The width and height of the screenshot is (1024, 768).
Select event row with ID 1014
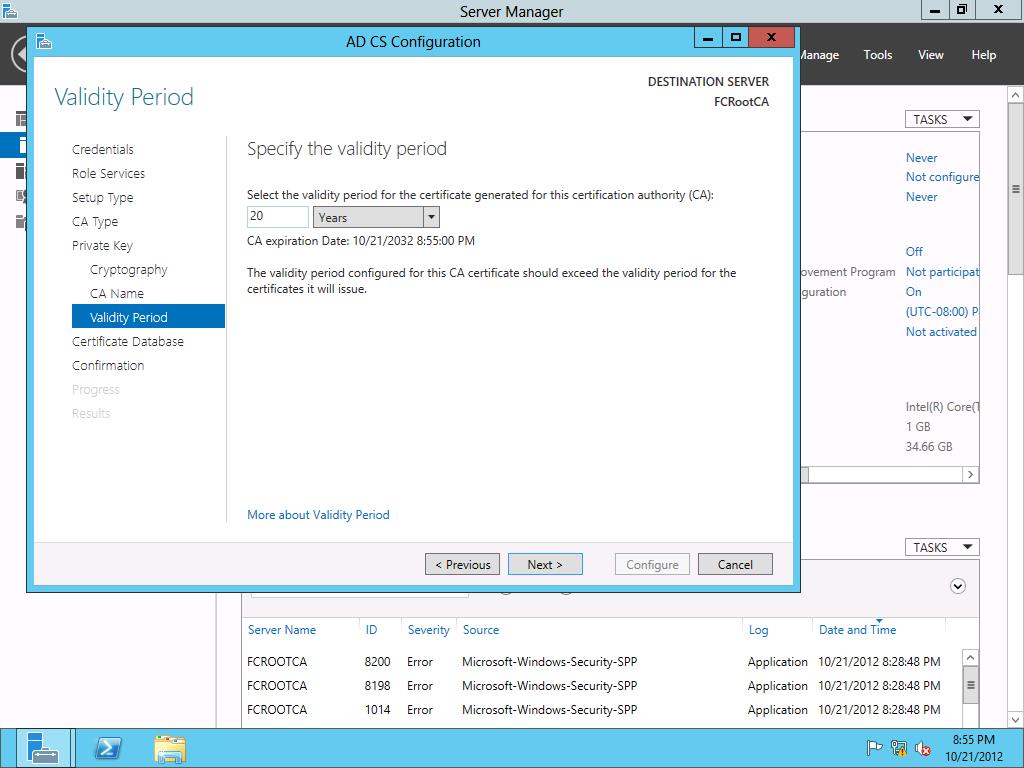pyautogui.click(x=601, y=709)
